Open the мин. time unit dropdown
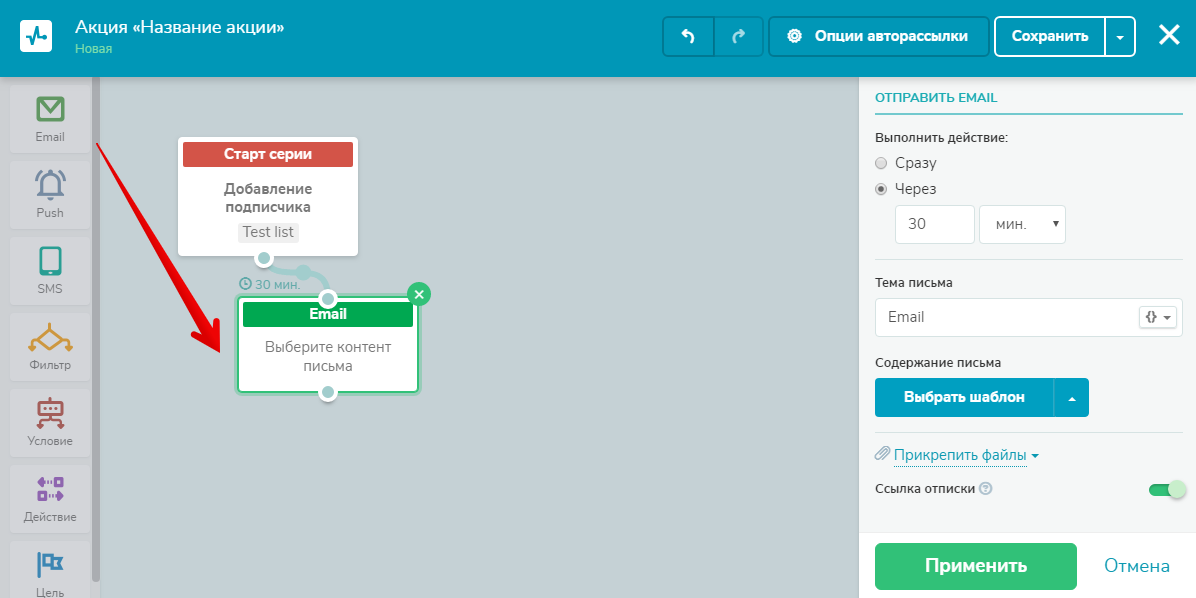The image size is (1196, 598). click(x=1022, y=224)
